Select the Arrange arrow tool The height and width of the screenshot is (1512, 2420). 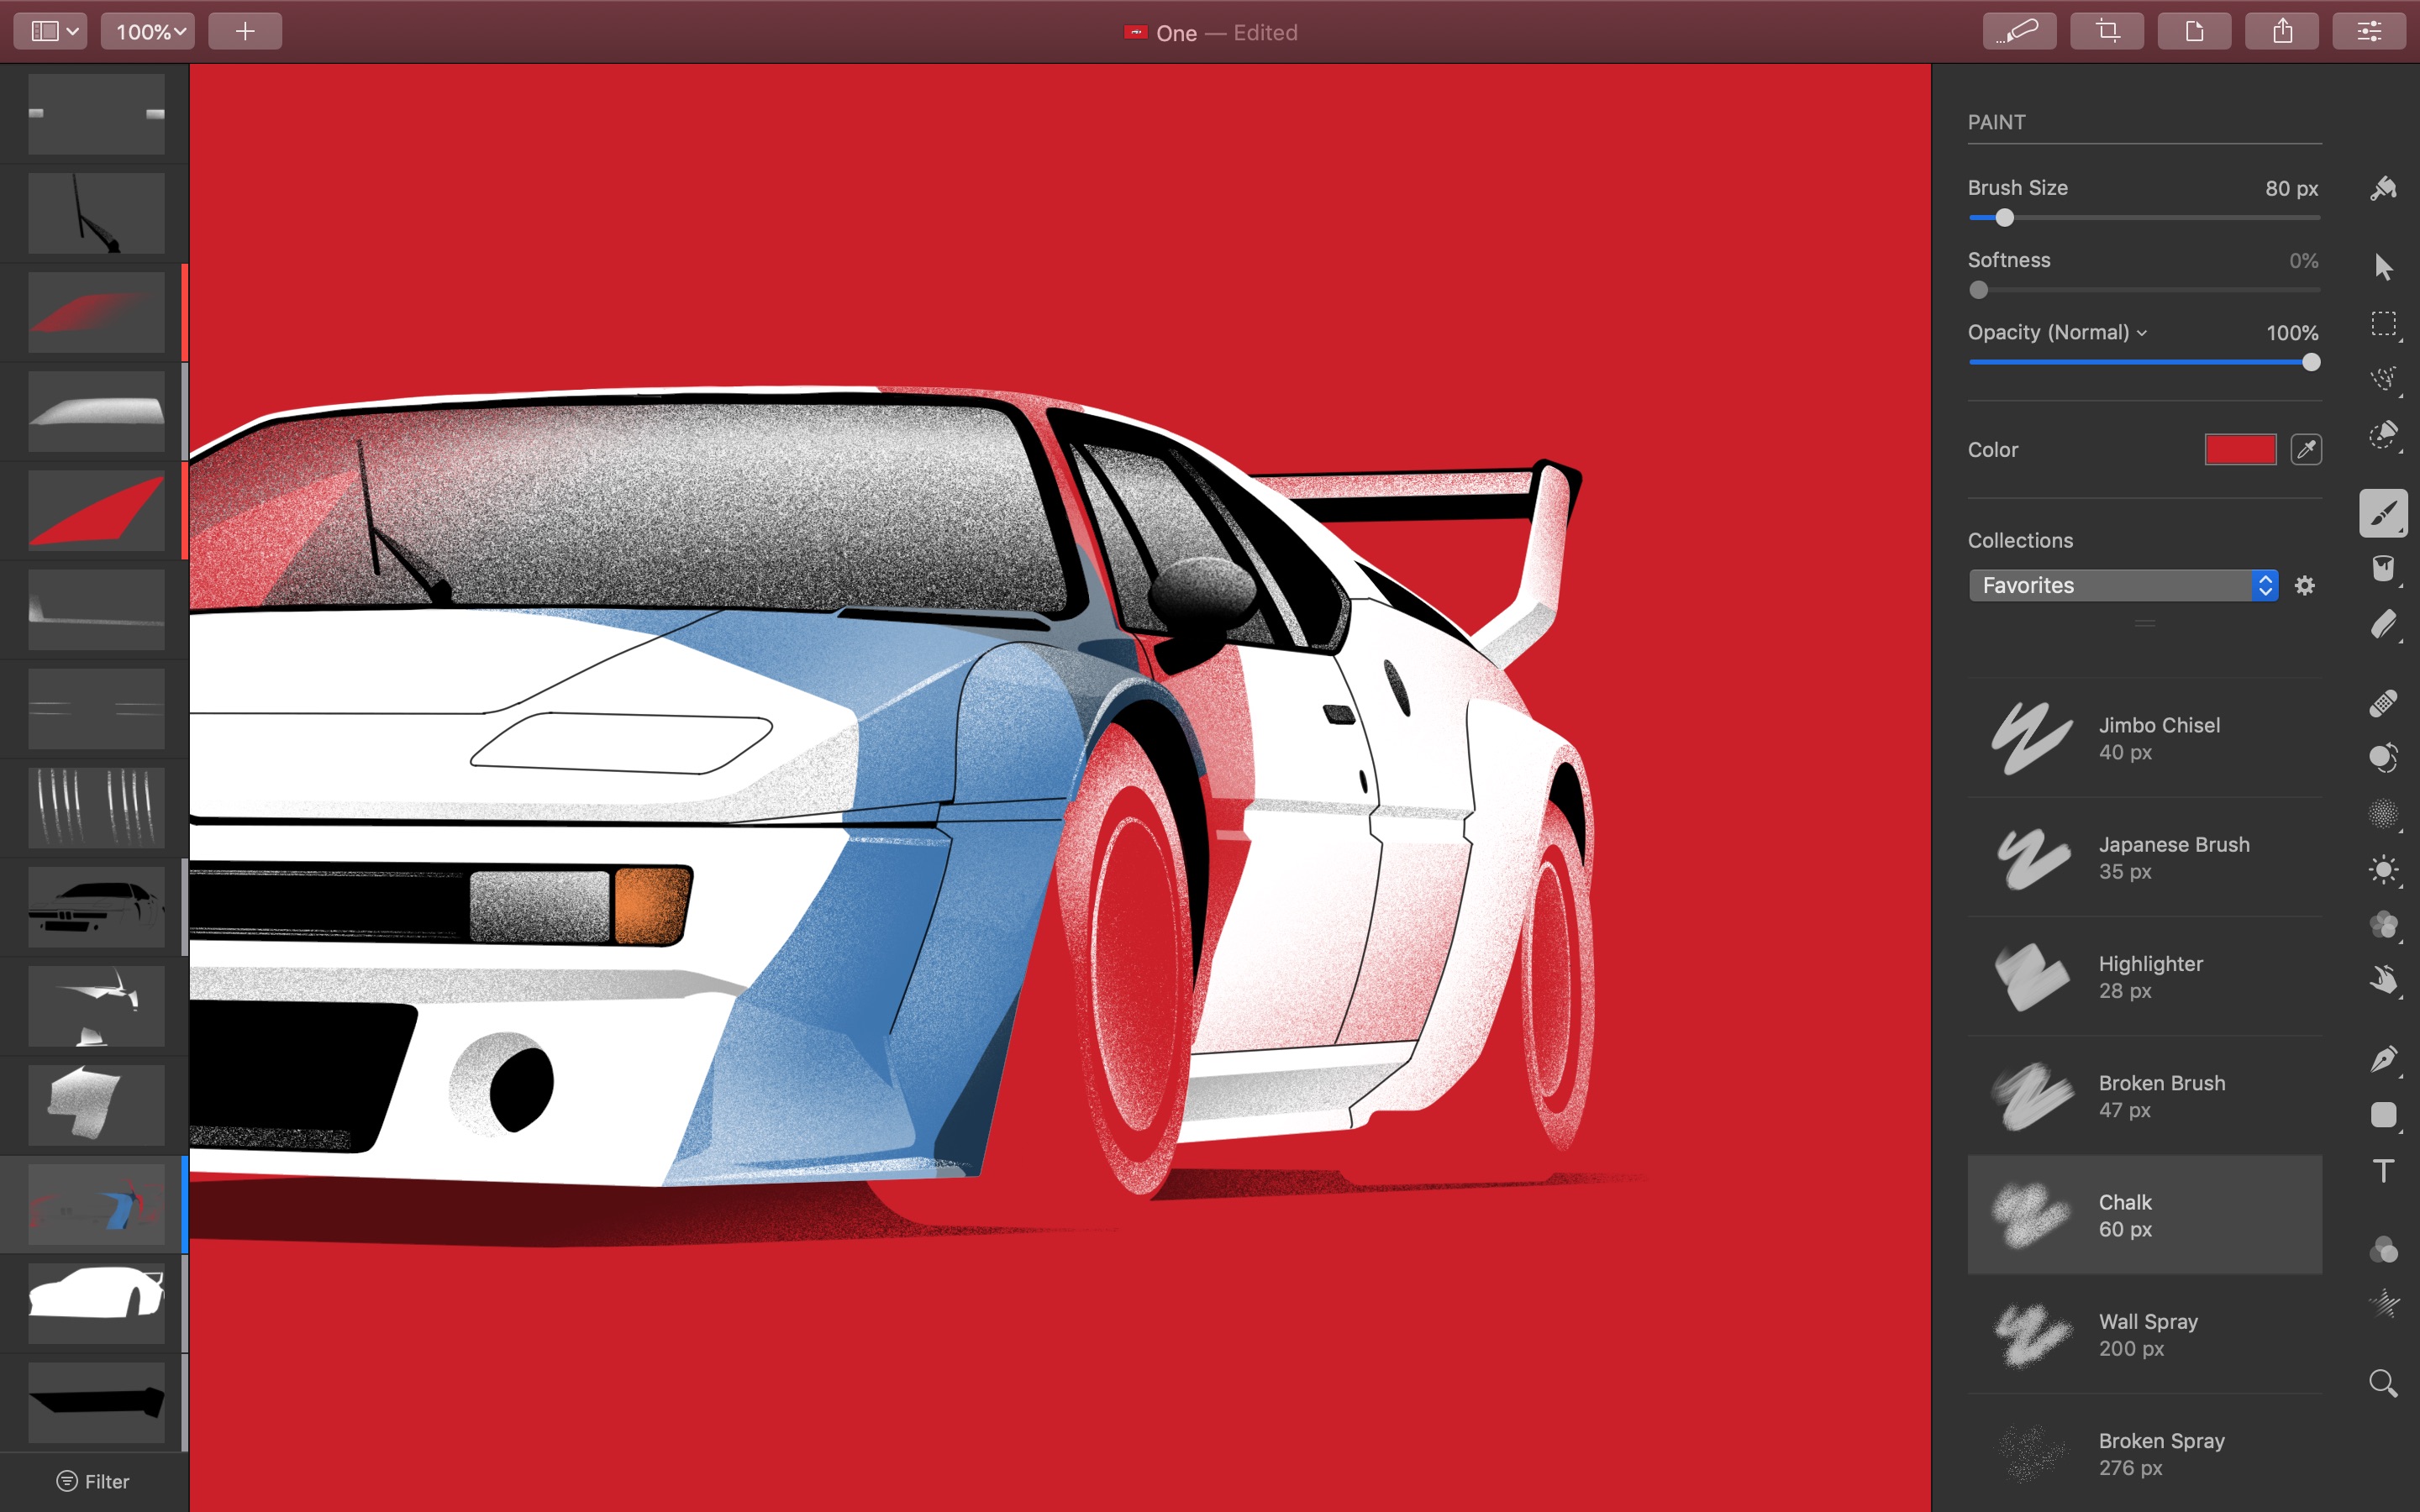click(2383, 267)
